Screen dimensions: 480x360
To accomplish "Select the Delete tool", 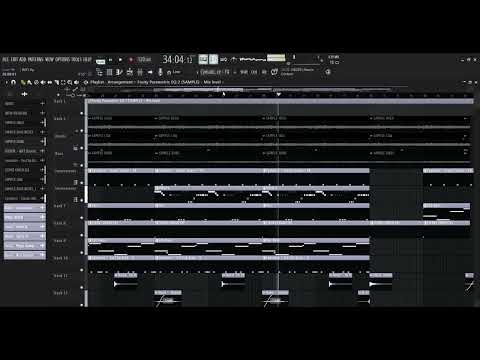I will tap(36, 82).
